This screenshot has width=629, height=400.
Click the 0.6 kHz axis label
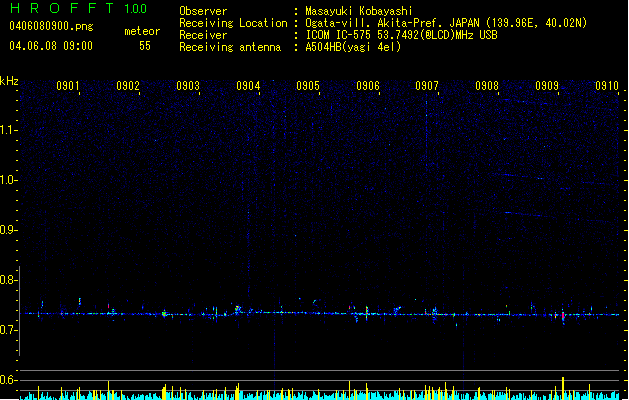(x=9, y=380)
